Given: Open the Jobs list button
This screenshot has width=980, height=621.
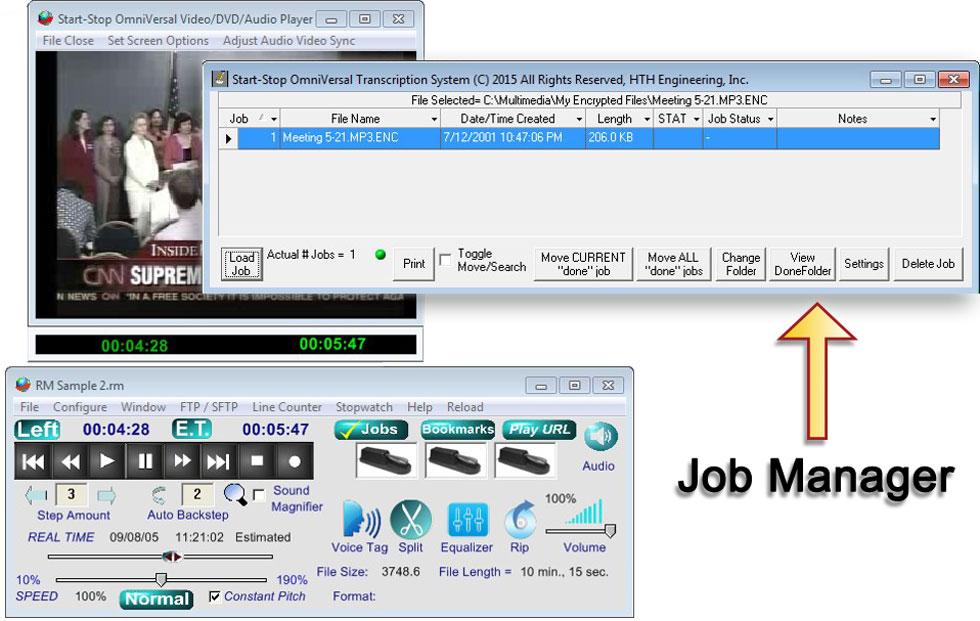Looking at the screenshot, I should point(371,430).
